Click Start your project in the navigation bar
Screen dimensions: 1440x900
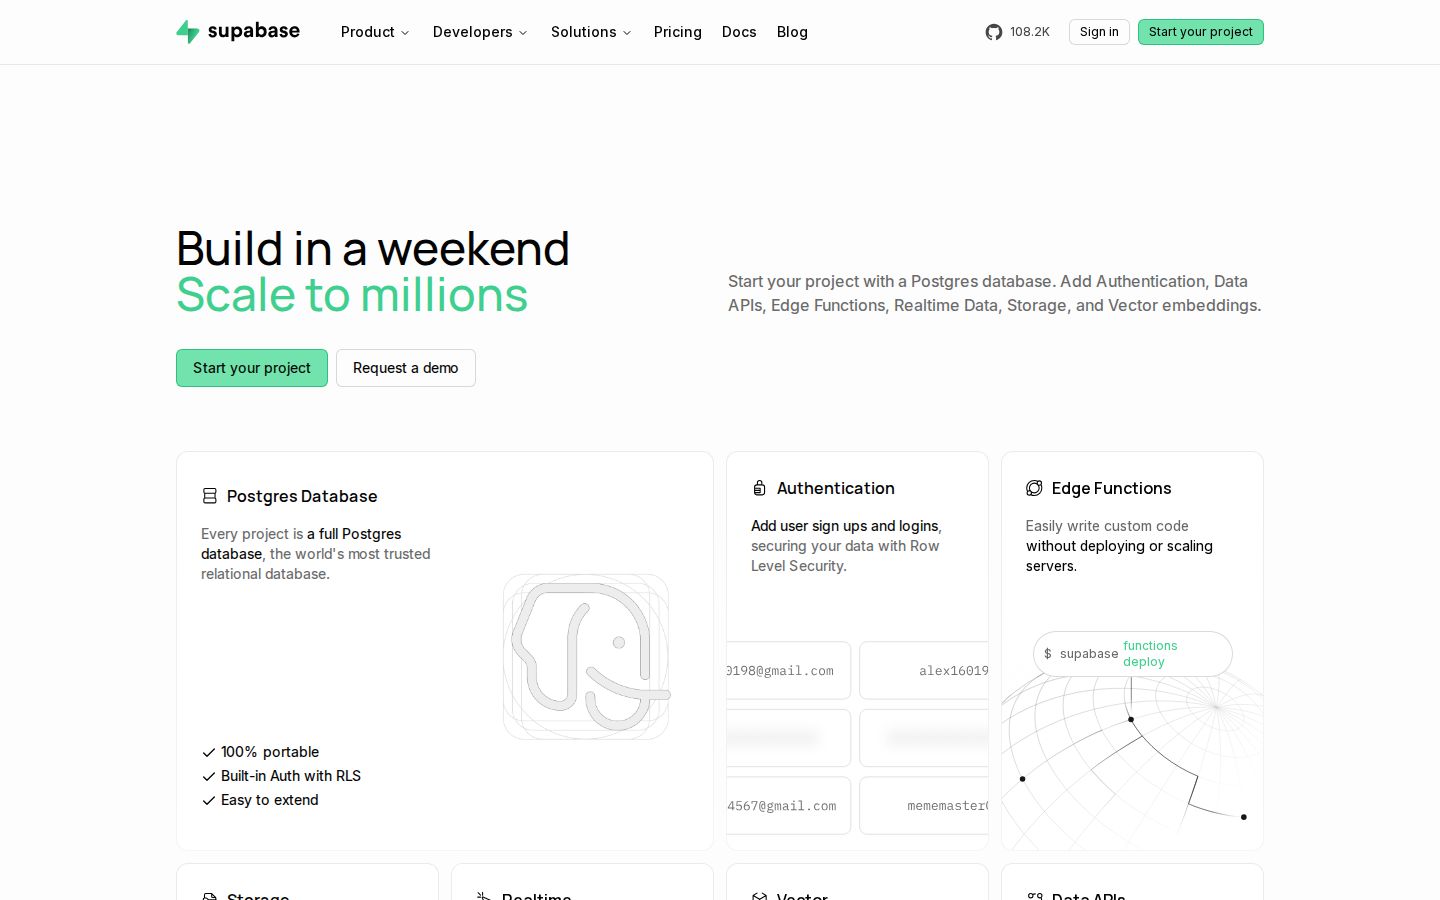point(1201,32)
